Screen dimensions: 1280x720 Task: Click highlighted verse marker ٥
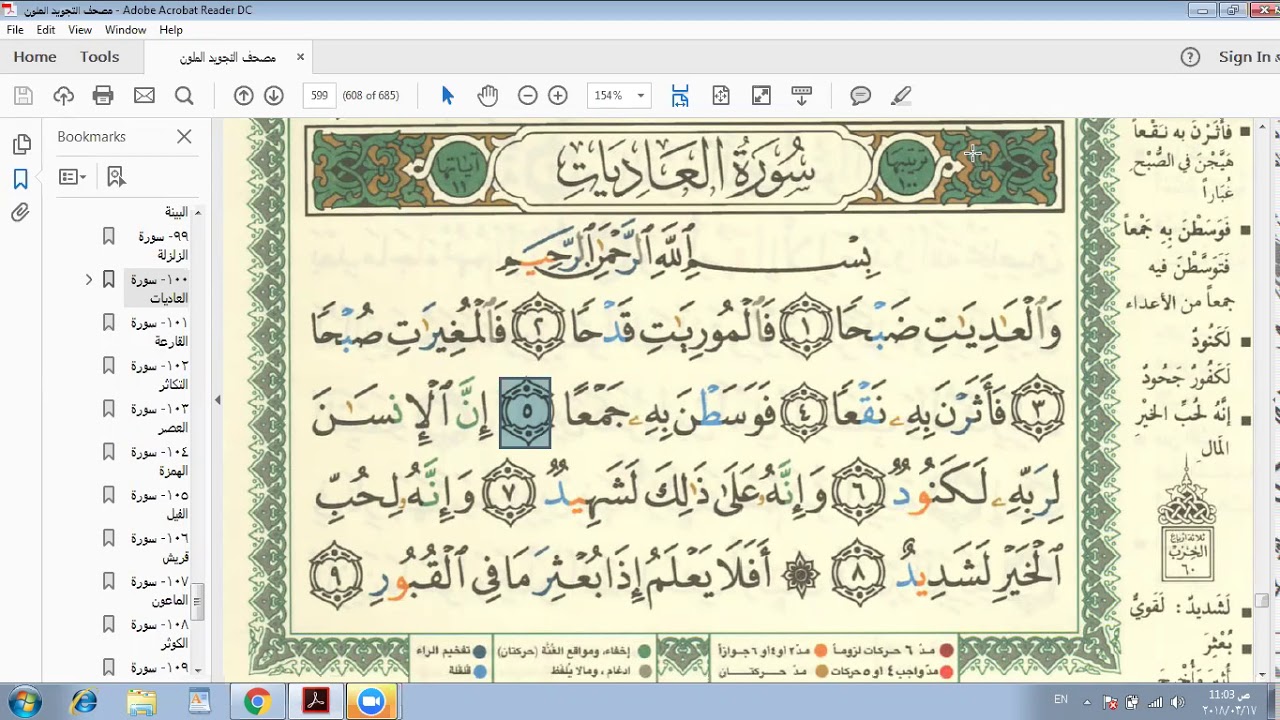[526, 413]
